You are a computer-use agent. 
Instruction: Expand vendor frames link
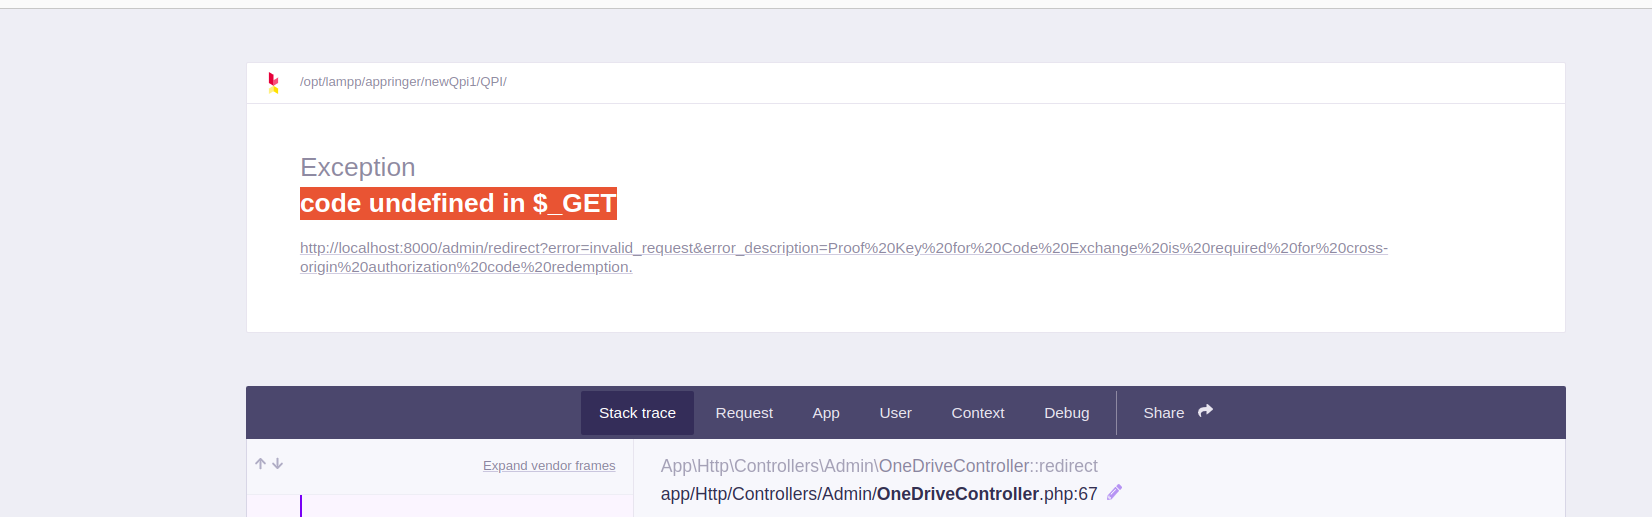[549, 466]
